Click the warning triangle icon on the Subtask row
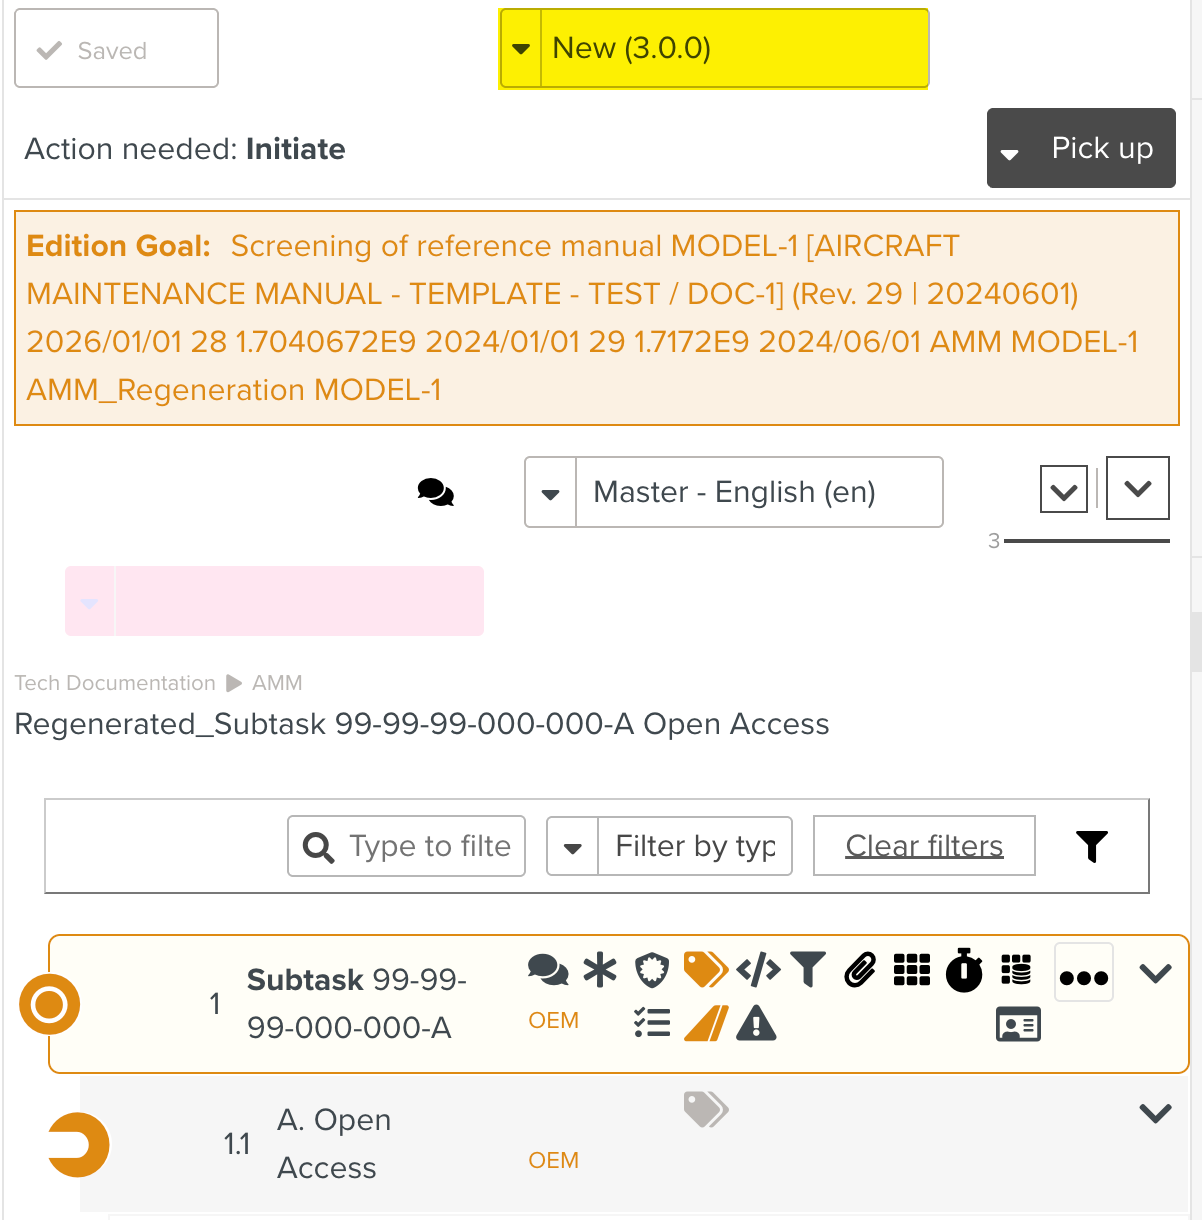 coord(756,1024)
